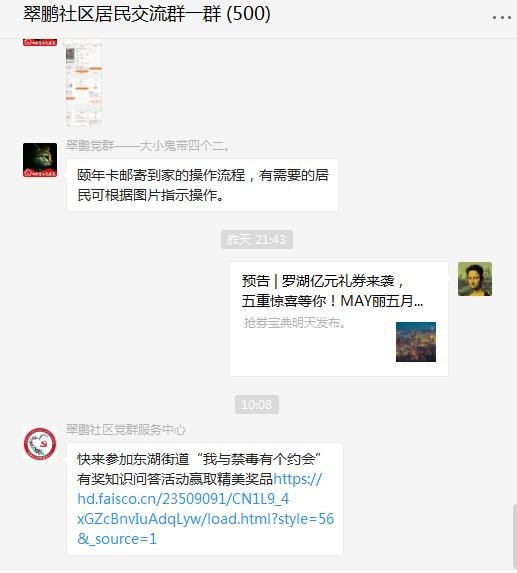Click the cat avatar of 翠鹏党群 sender
Image resolution: width=517 pixels, height=573 pixels.
coord(40,160)
